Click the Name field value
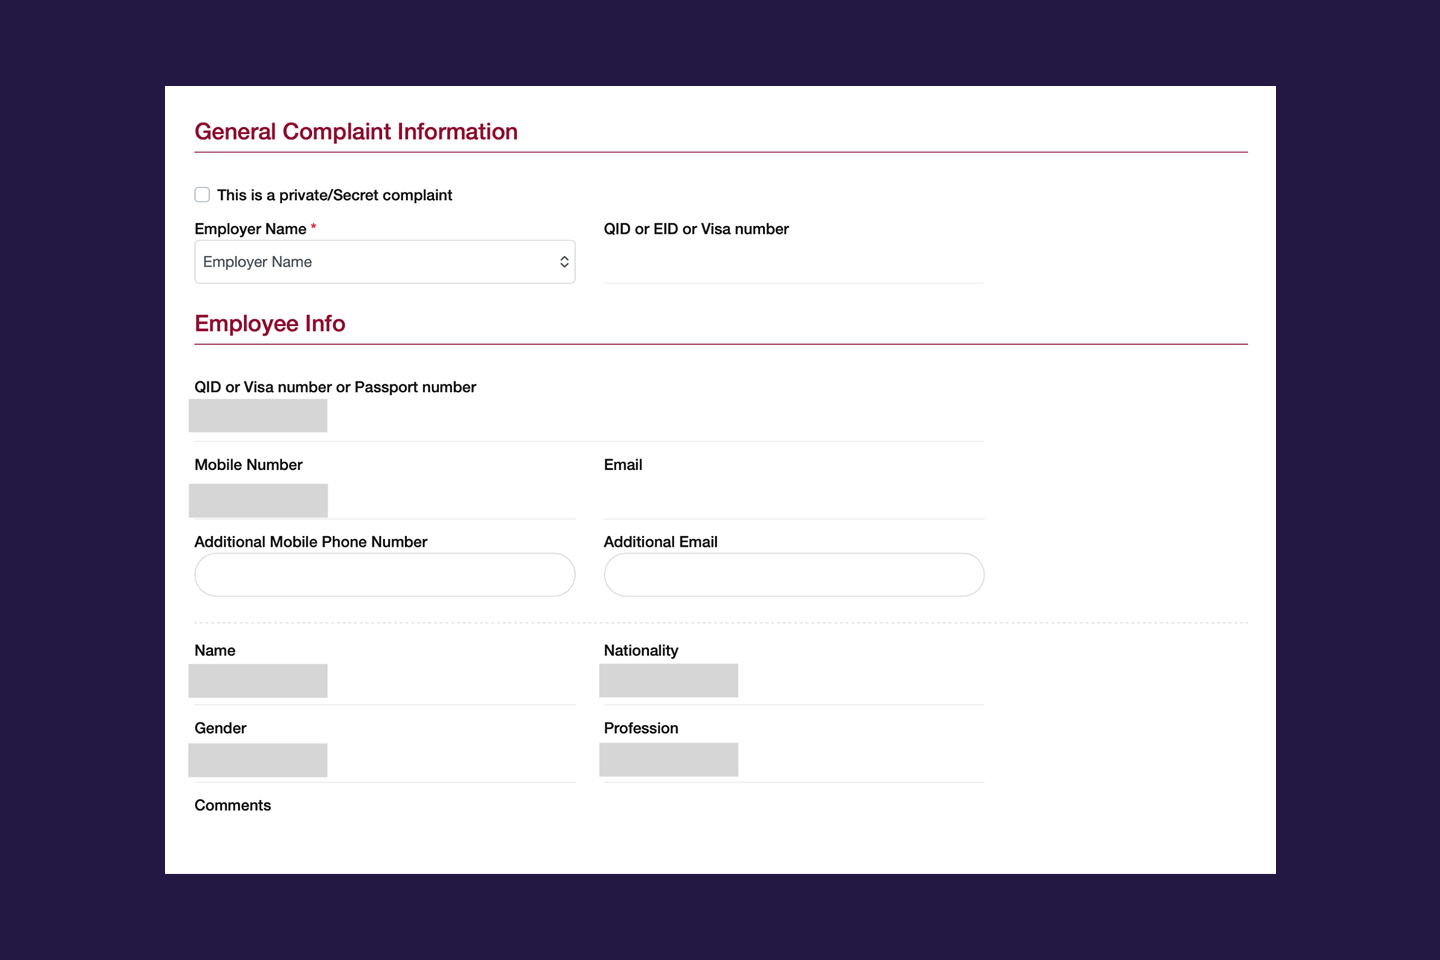1440x960 pixels. (258, 681)
